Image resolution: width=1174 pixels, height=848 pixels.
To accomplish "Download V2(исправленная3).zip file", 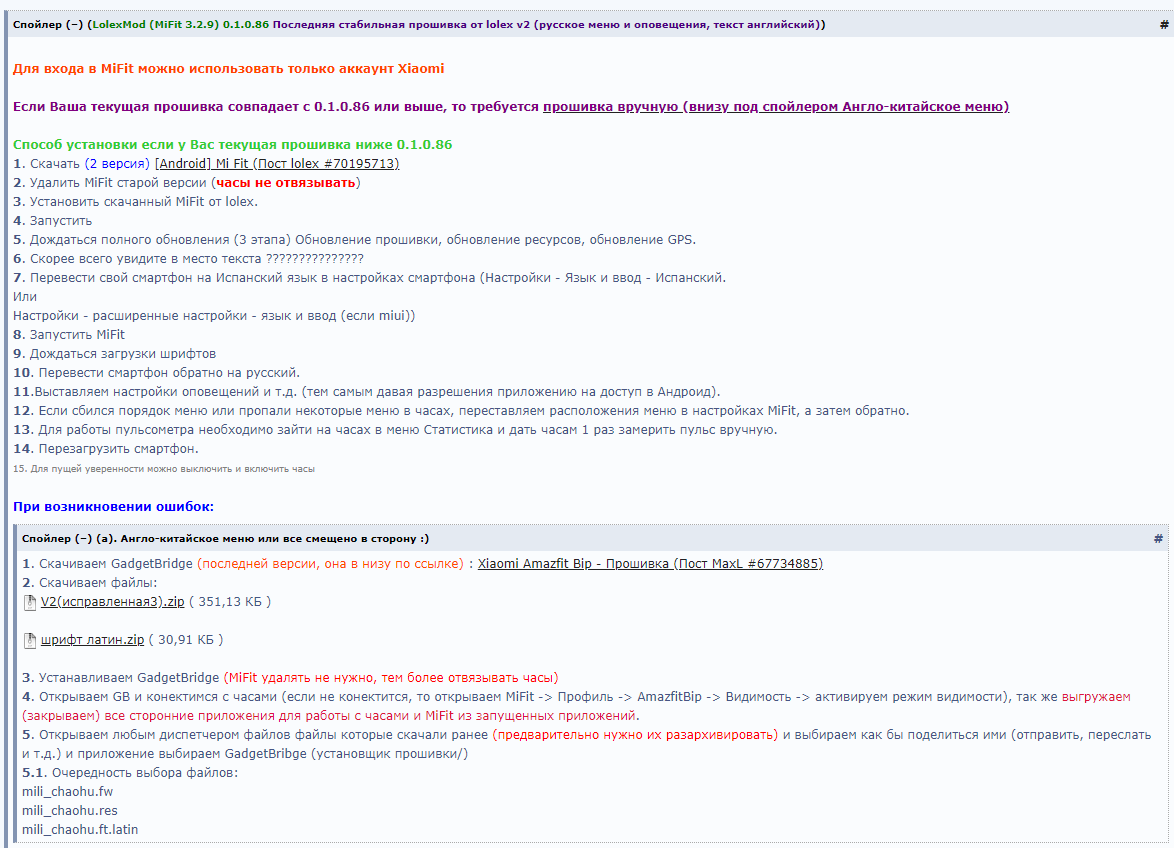I will pos(112,603).
